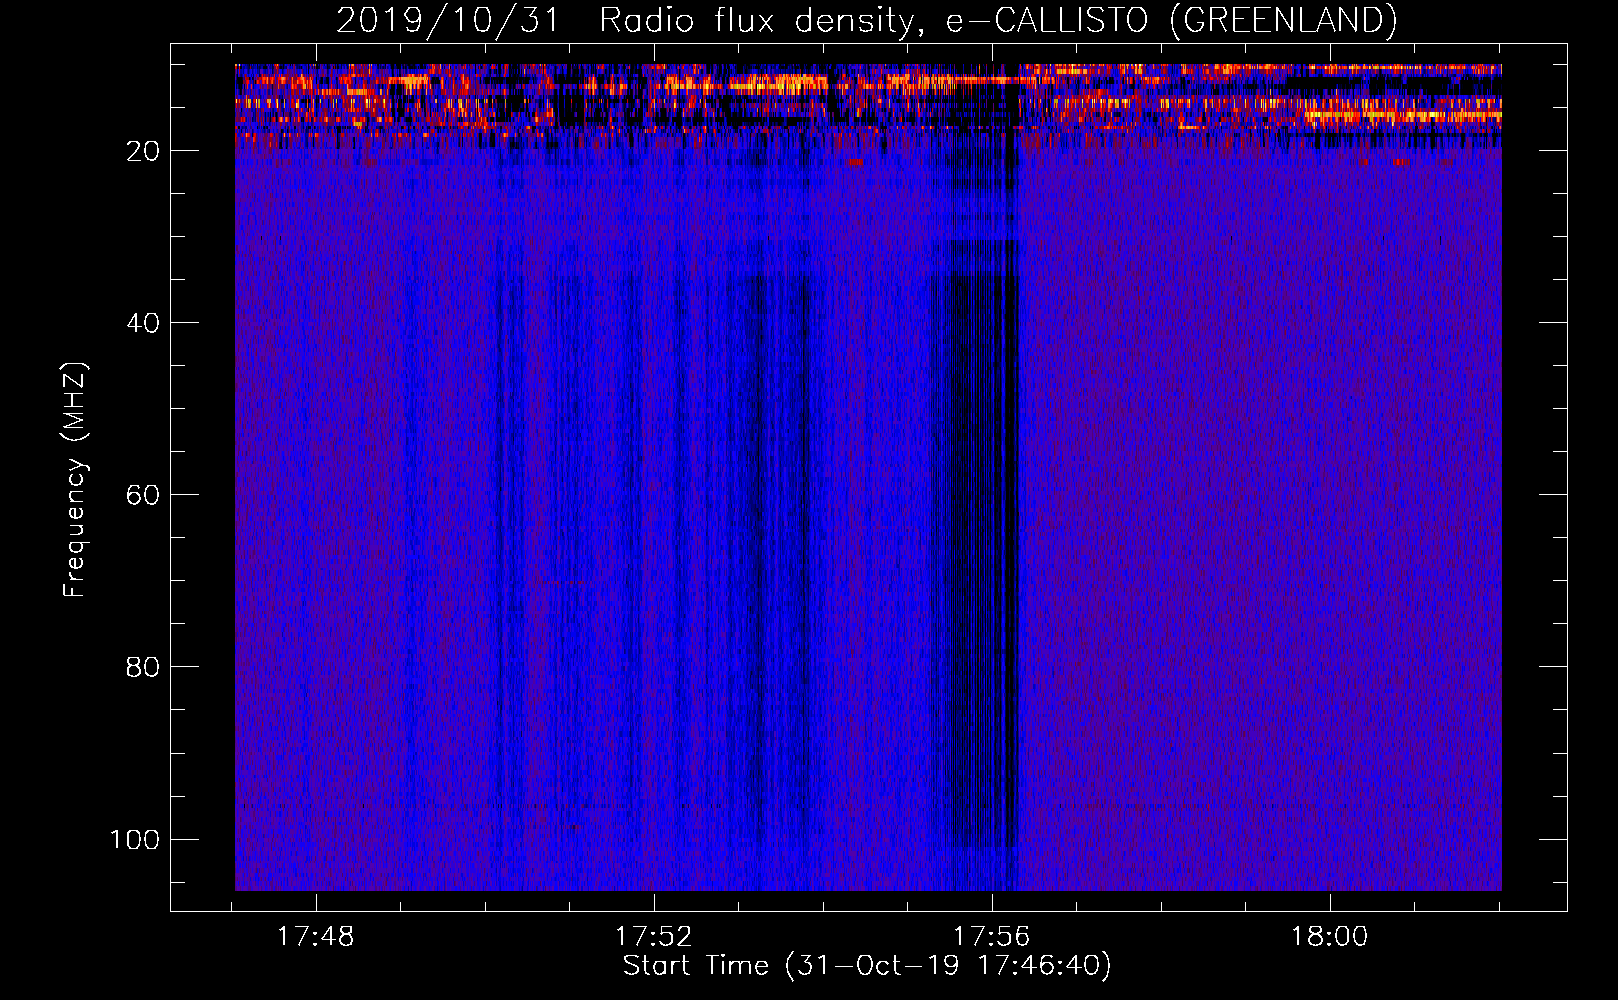
Task: Select the date text 2019/10/31
Action: (x=448, y=20)
